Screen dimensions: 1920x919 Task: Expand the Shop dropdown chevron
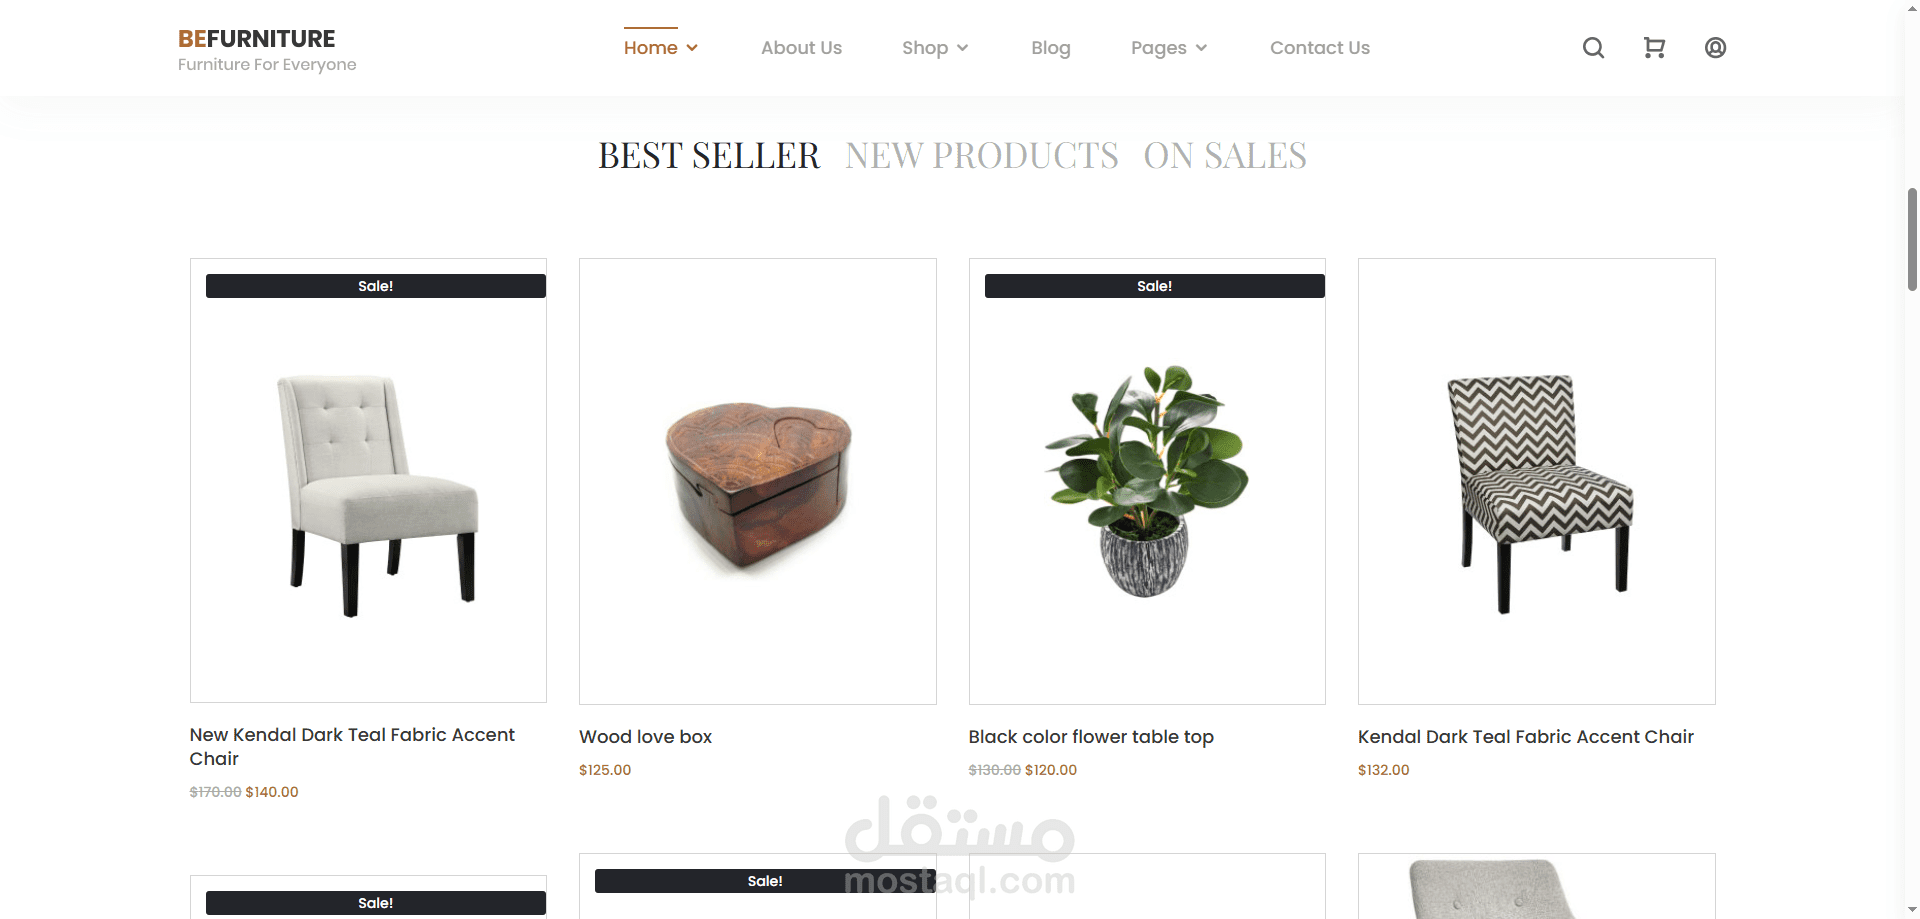tap(962, 48)
